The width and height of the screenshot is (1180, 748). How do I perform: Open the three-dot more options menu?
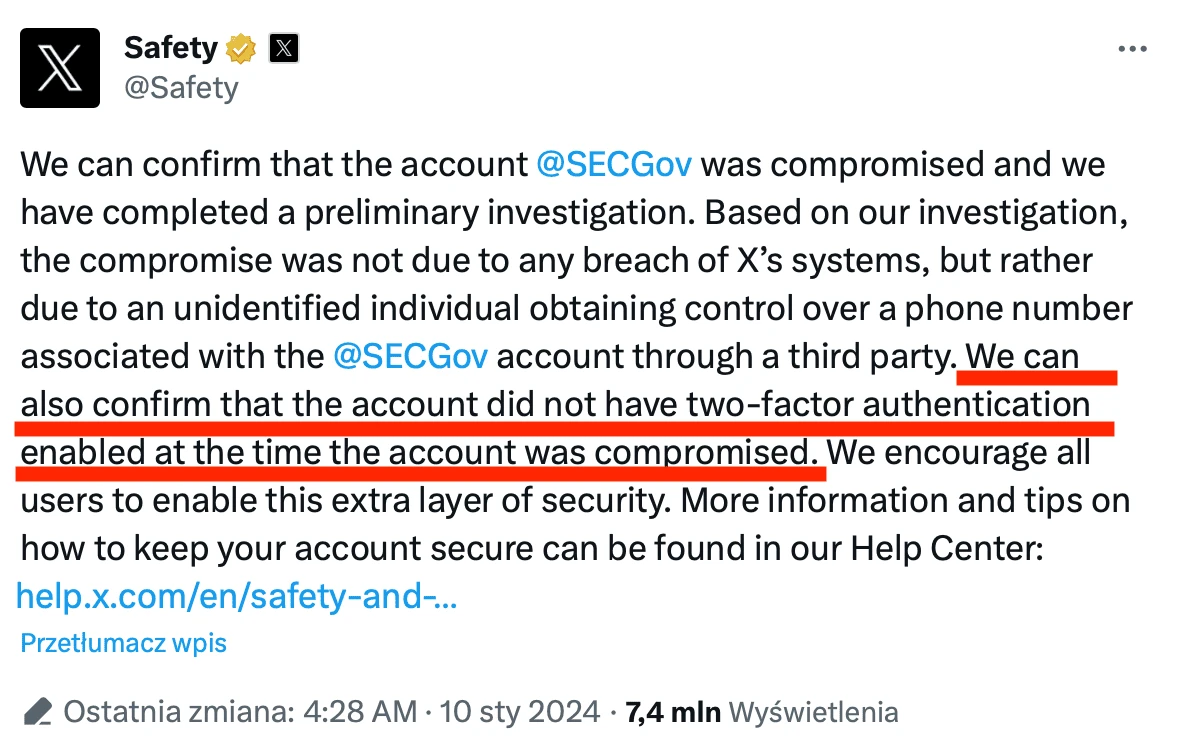tap(1132, 49)
